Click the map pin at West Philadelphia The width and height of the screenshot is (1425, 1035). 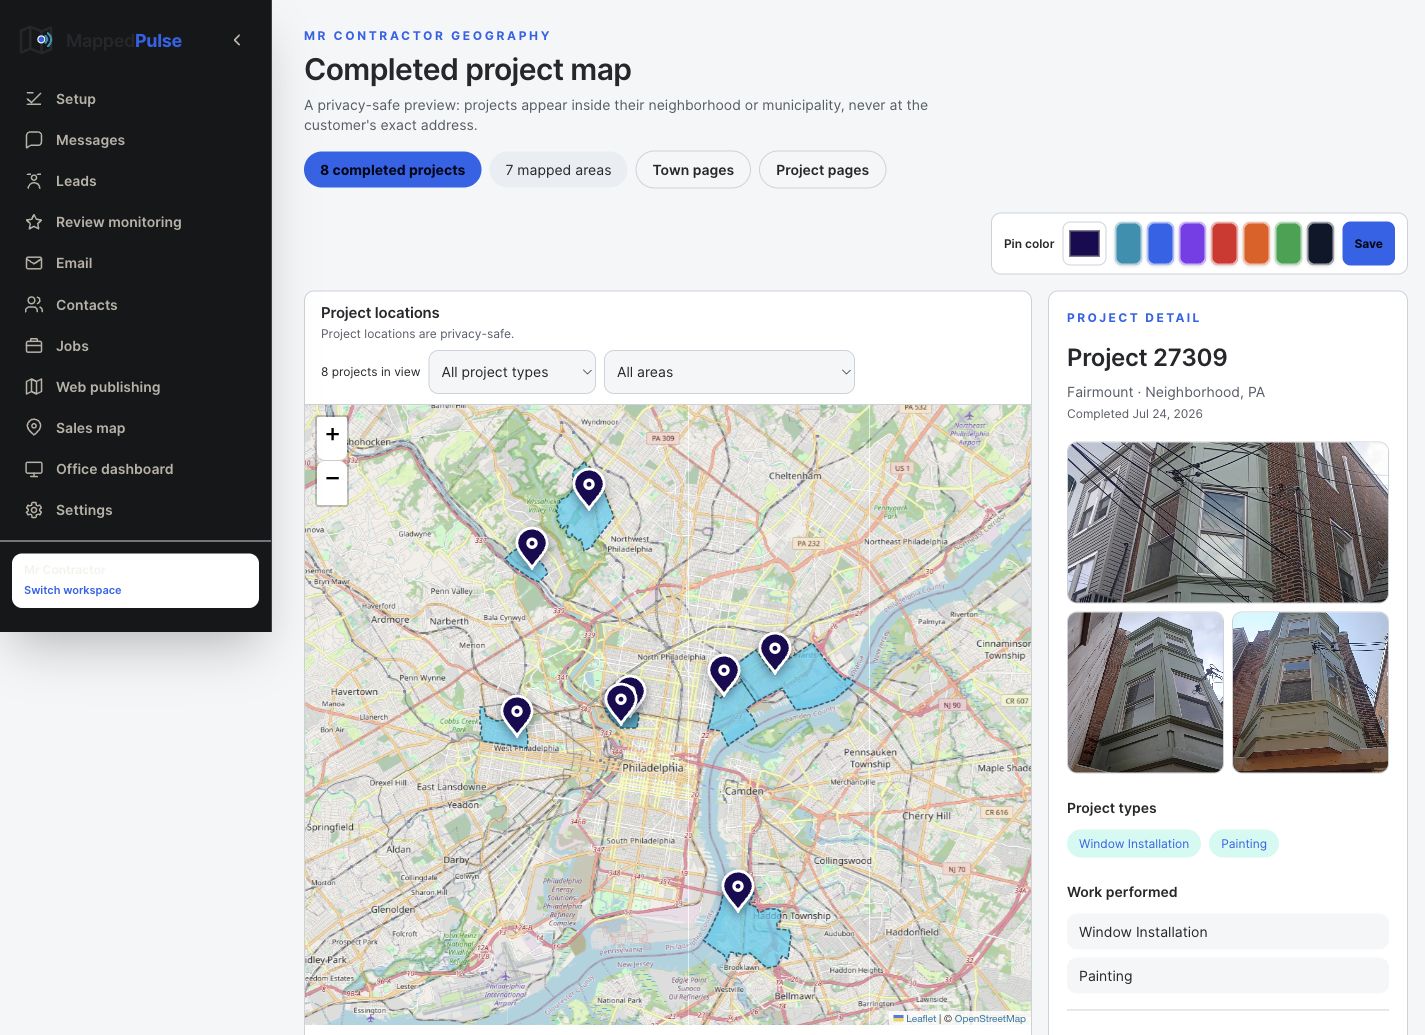[x=517, y=715]
